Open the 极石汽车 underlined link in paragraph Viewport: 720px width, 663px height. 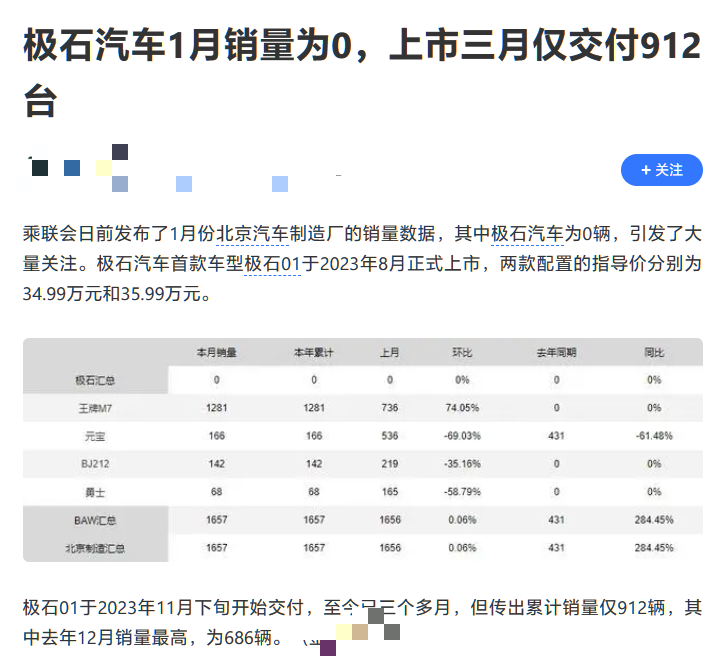pyautogui.click(x=527, y=234)
